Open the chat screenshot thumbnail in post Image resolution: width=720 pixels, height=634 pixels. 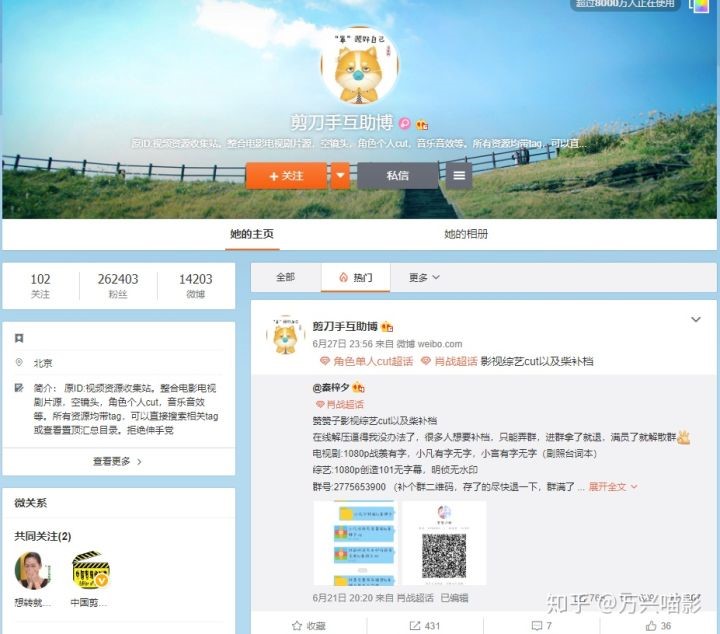[x=354, y=543]
